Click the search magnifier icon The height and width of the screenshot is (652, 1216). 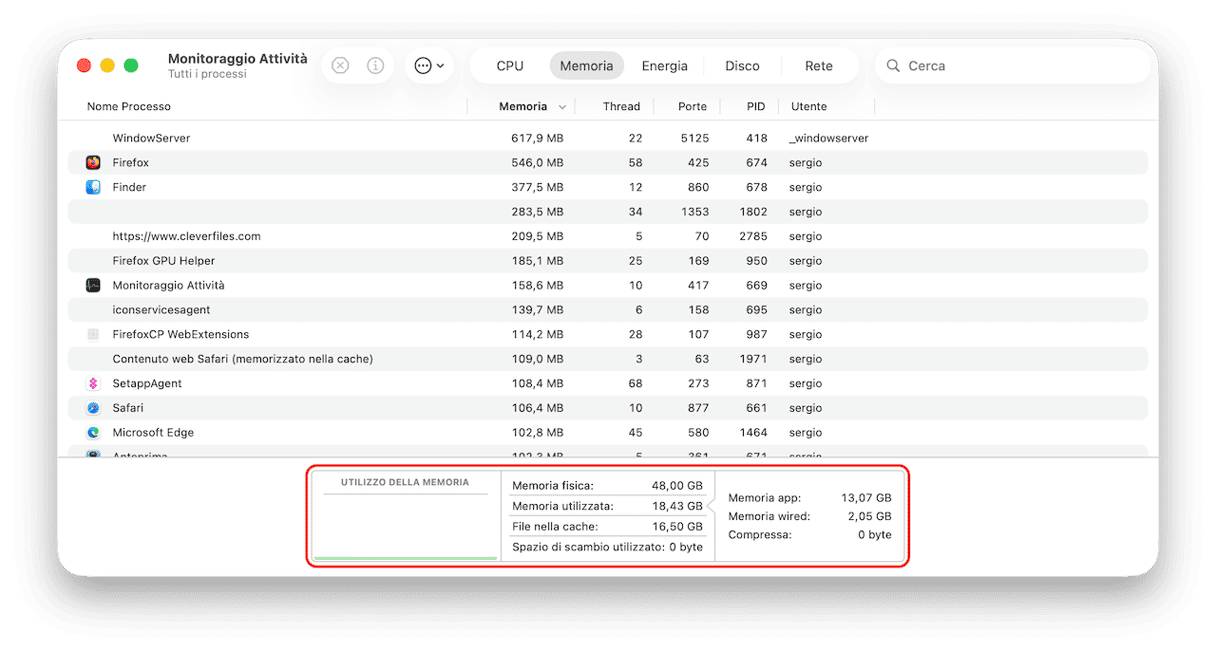[893, 66]
